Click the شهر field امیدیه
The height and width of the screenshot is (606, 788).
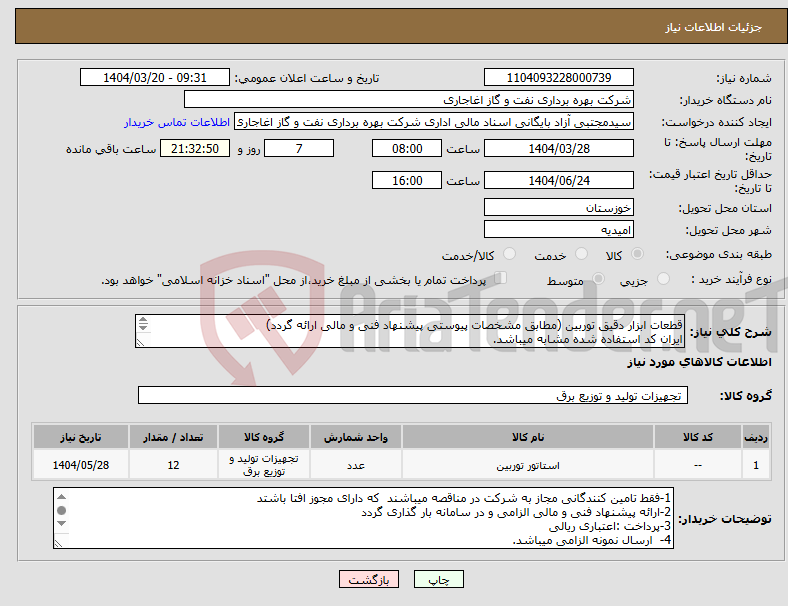tap(558, 229)
